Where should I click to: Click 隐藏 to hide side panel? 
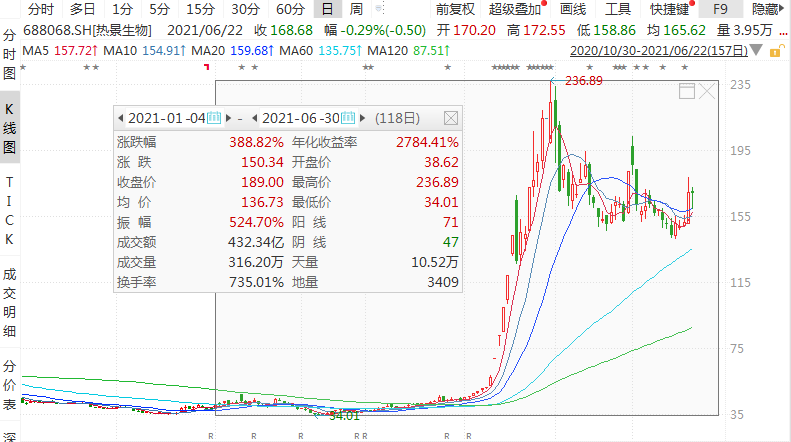[767, 9]
